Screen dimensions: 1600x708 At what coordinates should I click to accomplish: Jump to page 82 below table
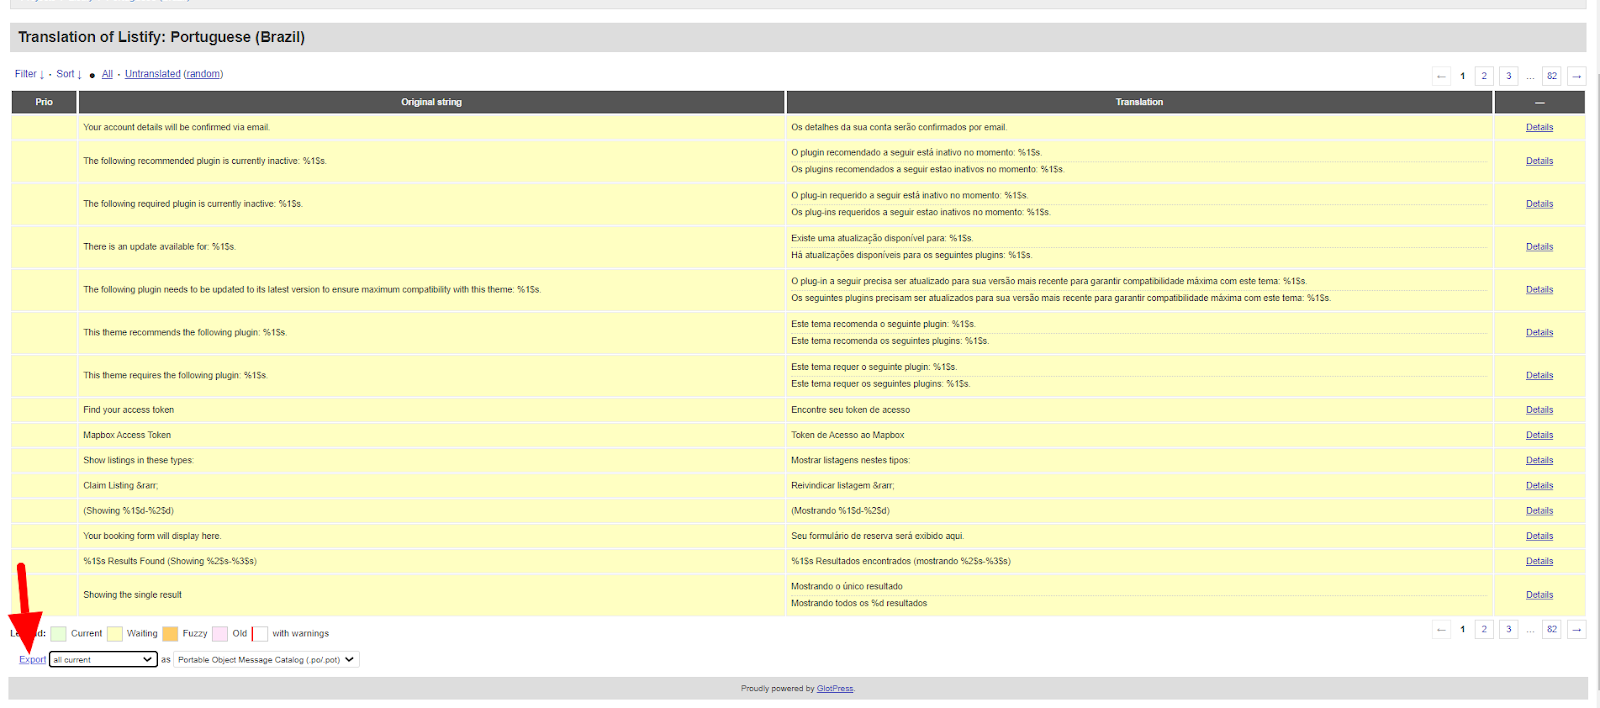[x=1552, y=629]
